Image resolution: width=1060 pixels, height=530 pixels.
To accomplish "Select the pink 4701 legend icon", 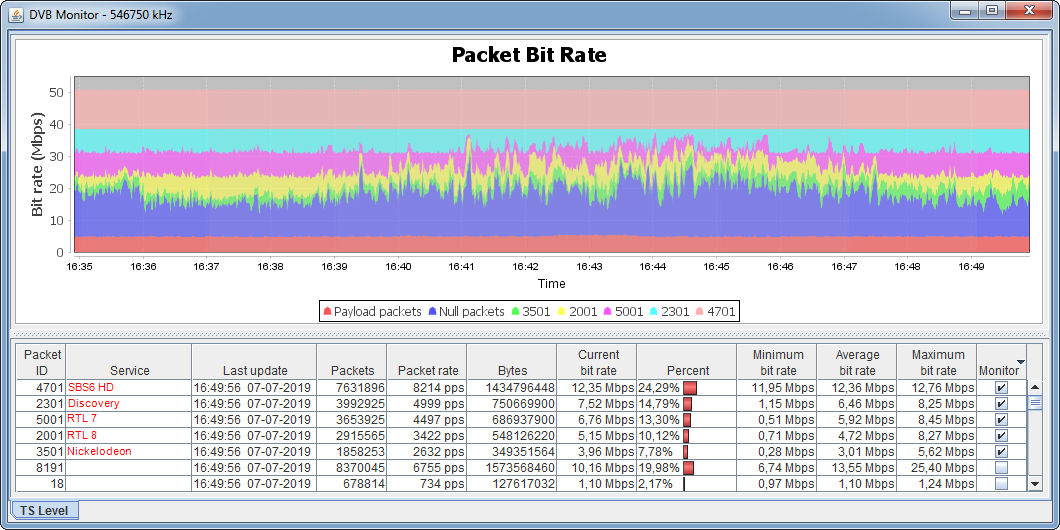I will pyautogui.click(x=701, y=312).
